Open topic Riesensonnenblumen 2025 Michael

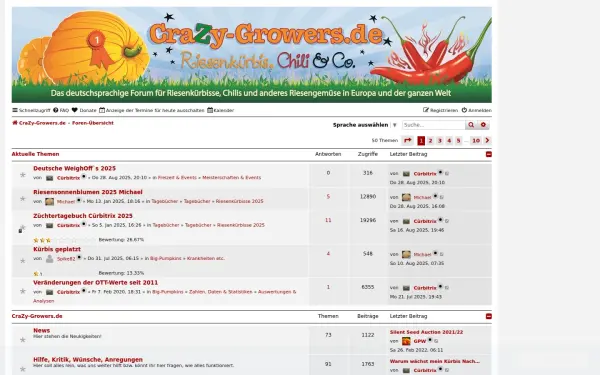[x=88, y=192]
